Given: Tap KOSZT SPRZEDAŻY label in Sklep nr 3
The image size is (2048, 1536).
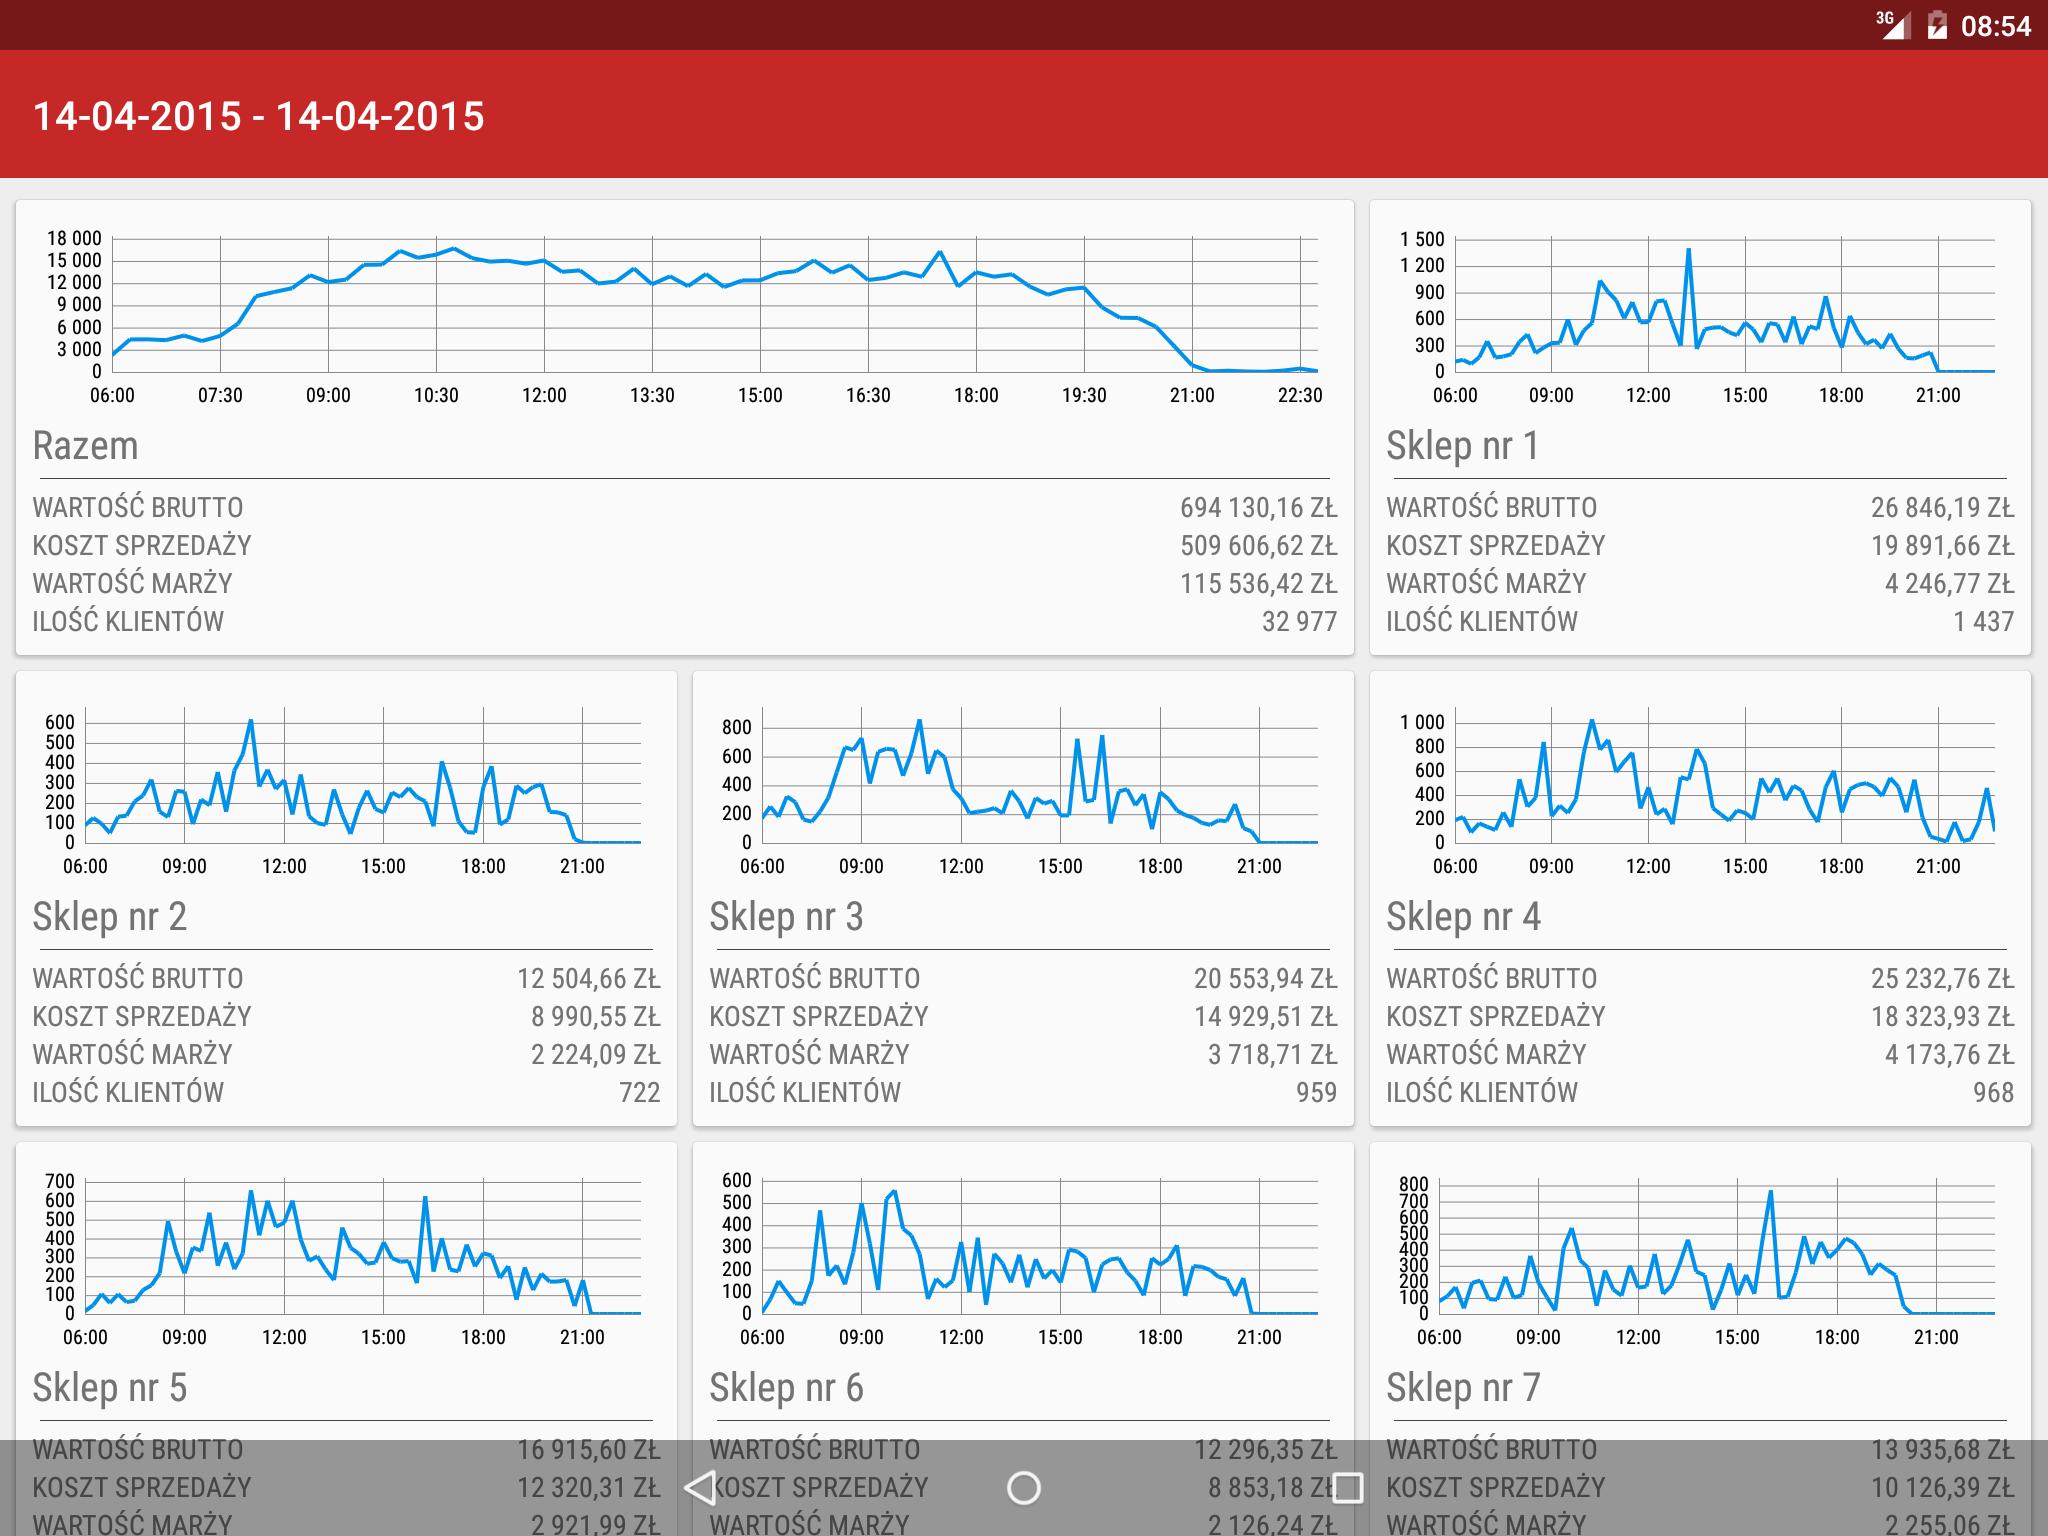Looking at the screenshot, I should tap(819, 1016).
